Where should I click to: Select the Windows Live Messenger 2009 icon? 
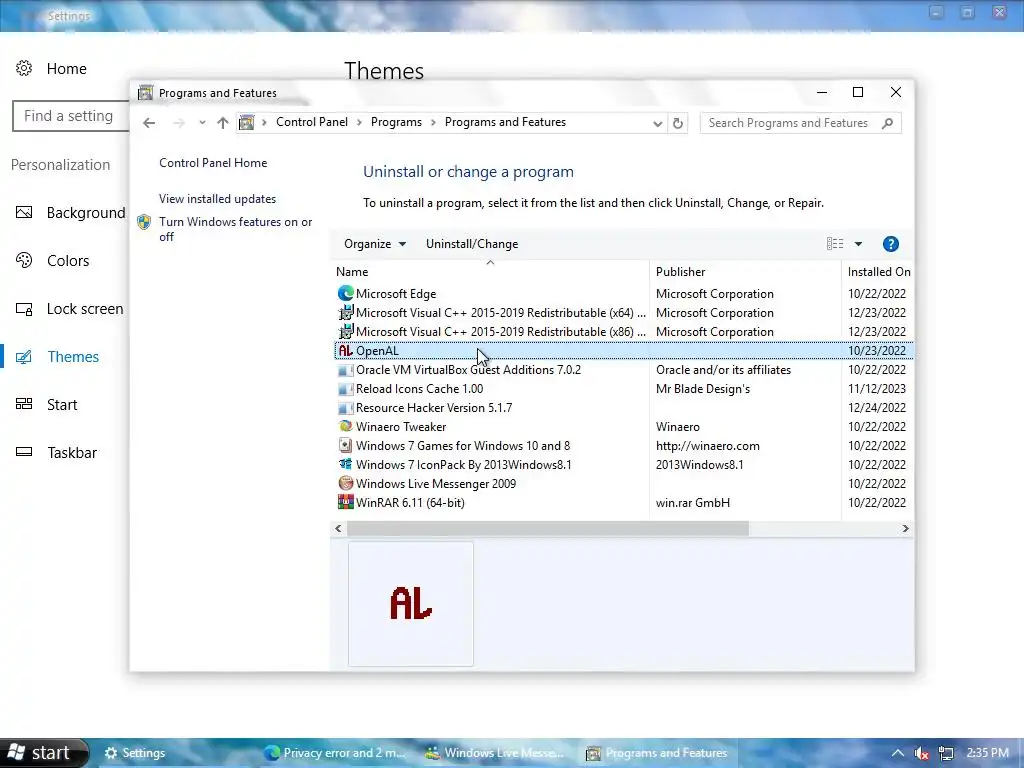(x=345, y=483)
